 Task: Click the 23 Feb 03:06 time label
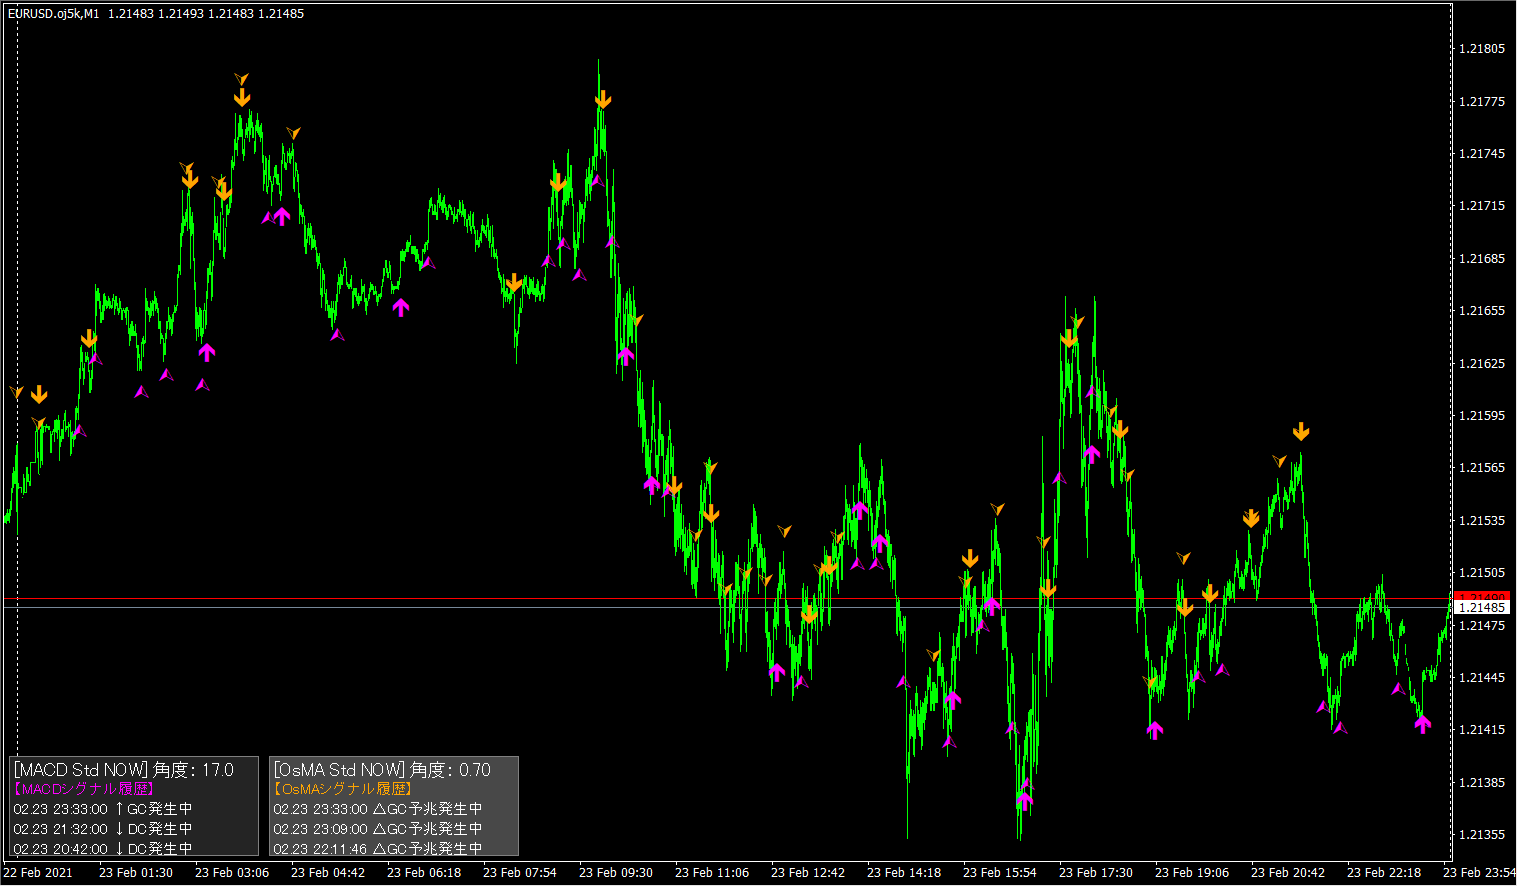click(x=232, y=873)
